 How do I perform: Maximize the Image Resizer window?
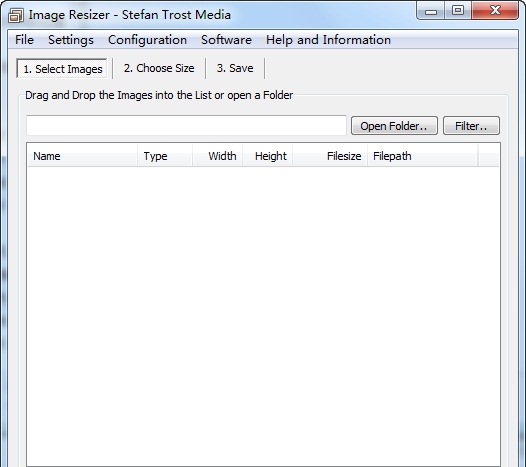pos(458,11)
